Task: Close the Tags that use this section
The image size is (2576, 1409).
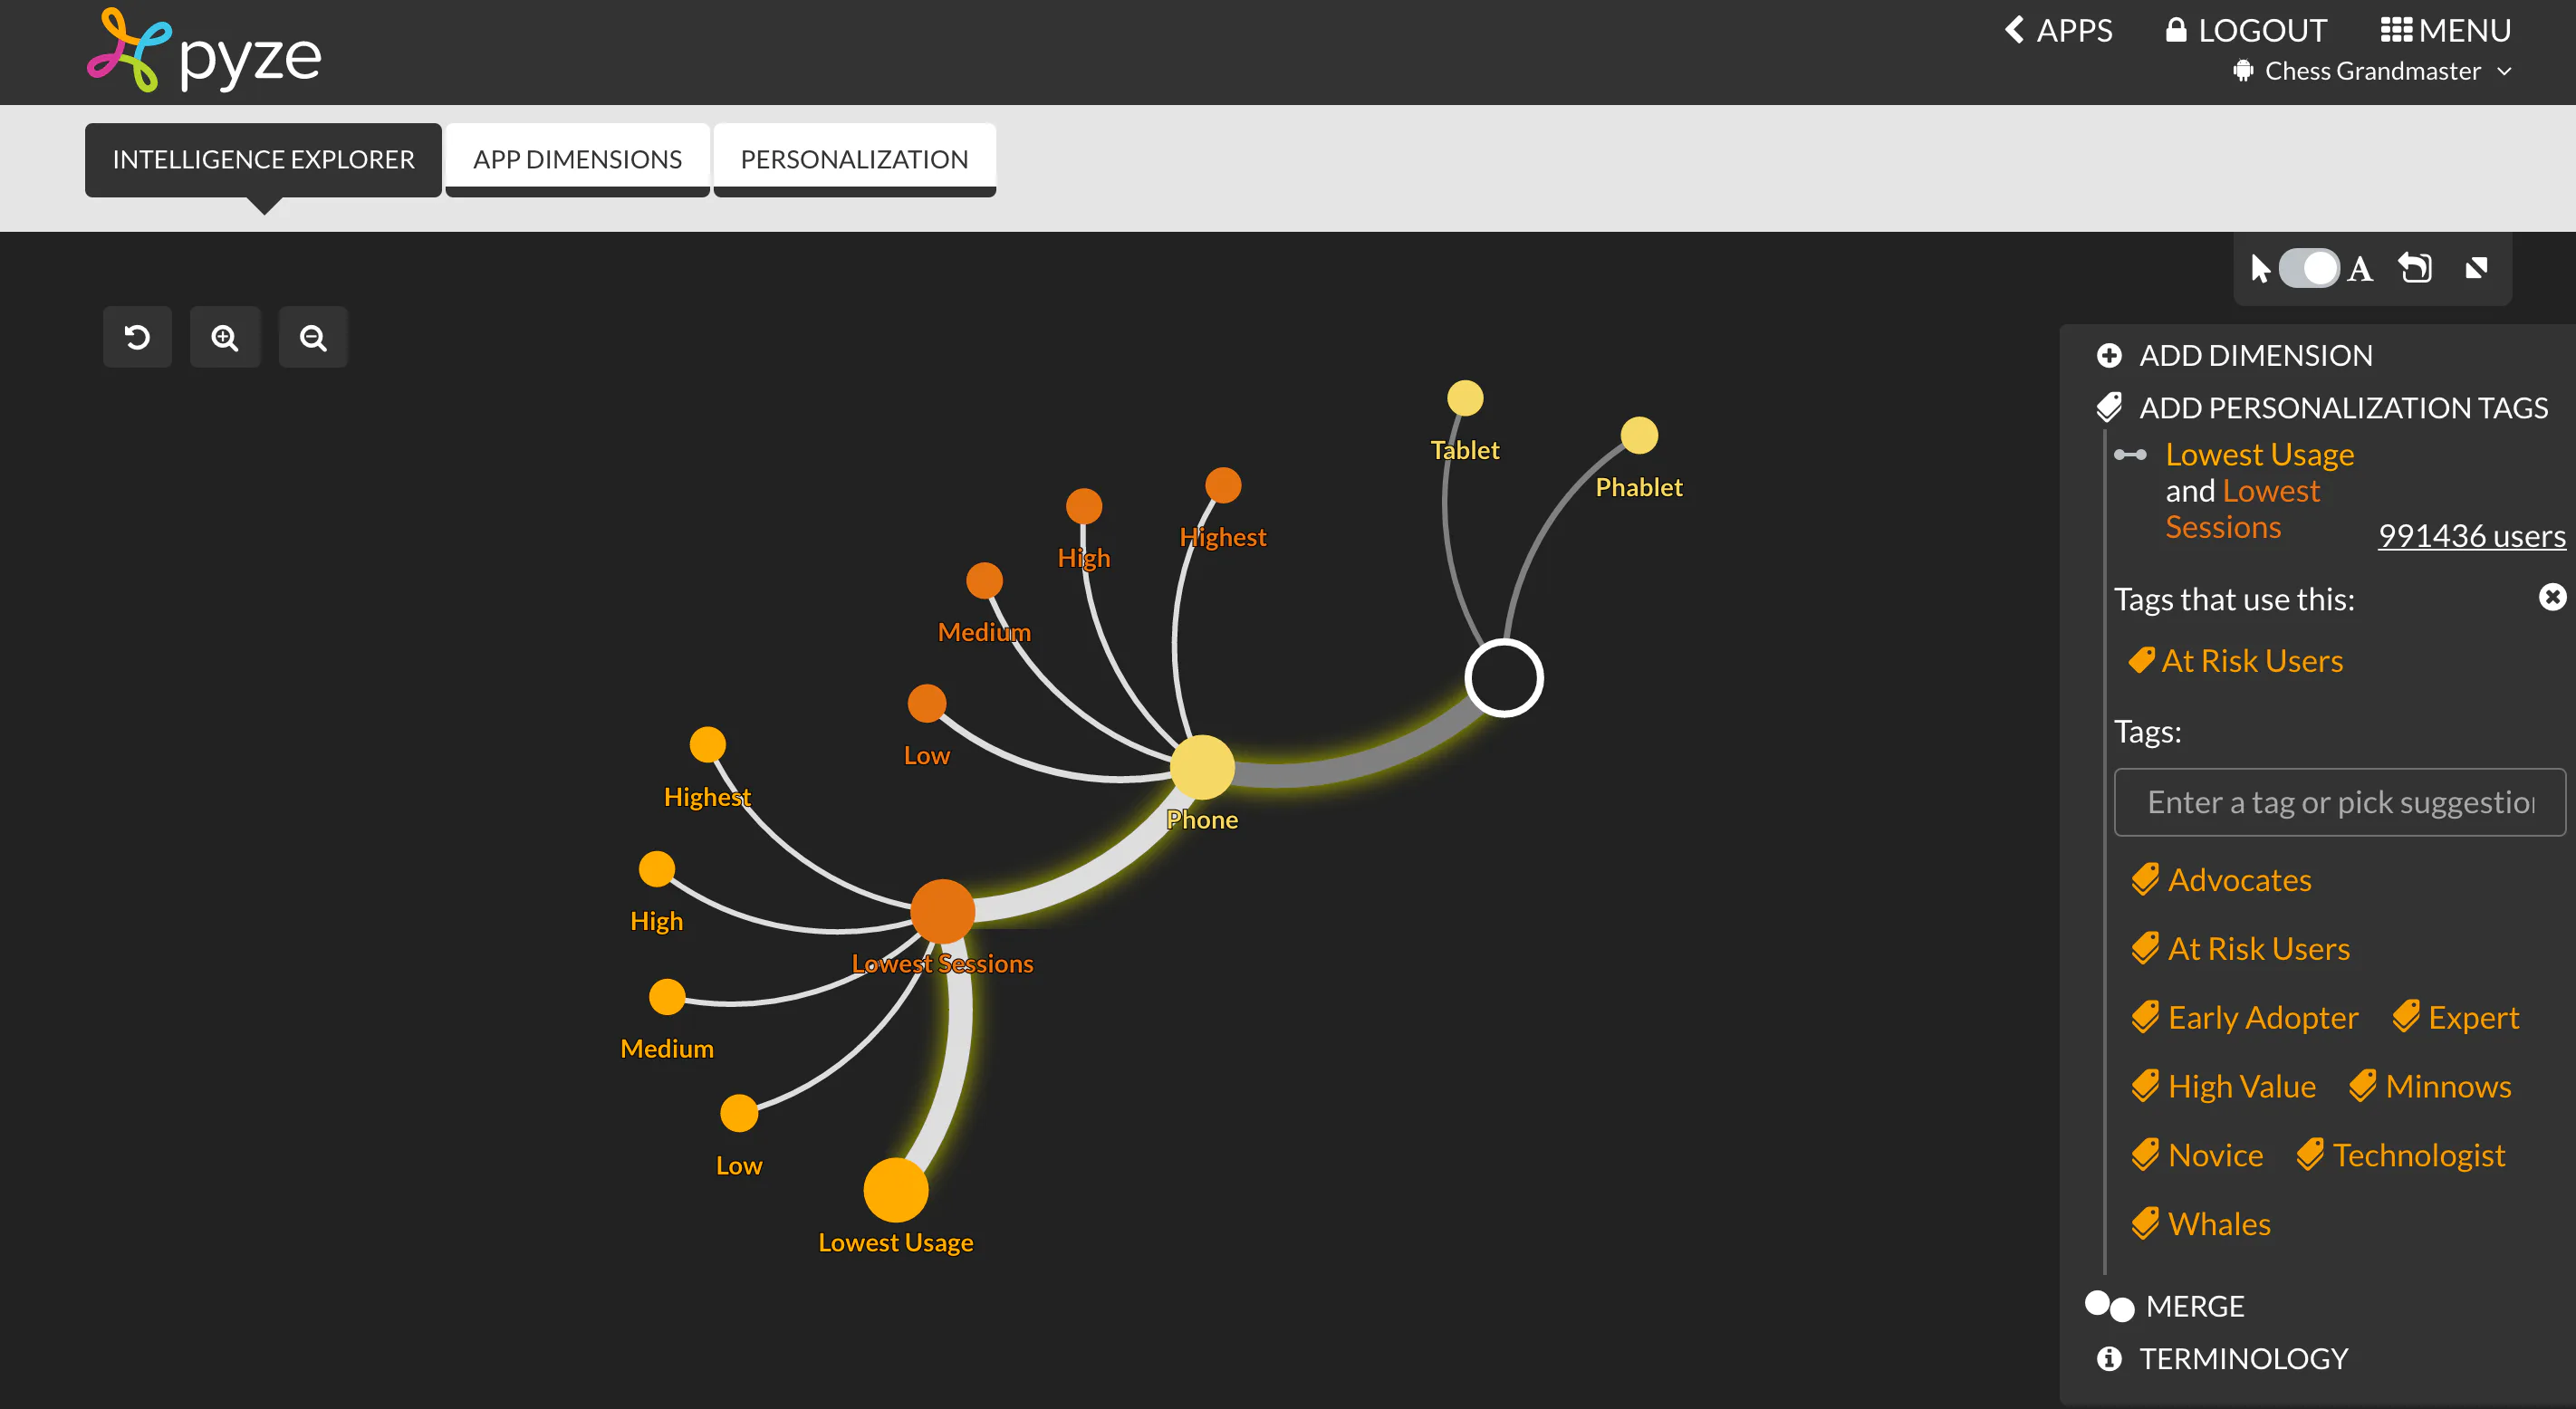Action: (x=2552, y=597)
